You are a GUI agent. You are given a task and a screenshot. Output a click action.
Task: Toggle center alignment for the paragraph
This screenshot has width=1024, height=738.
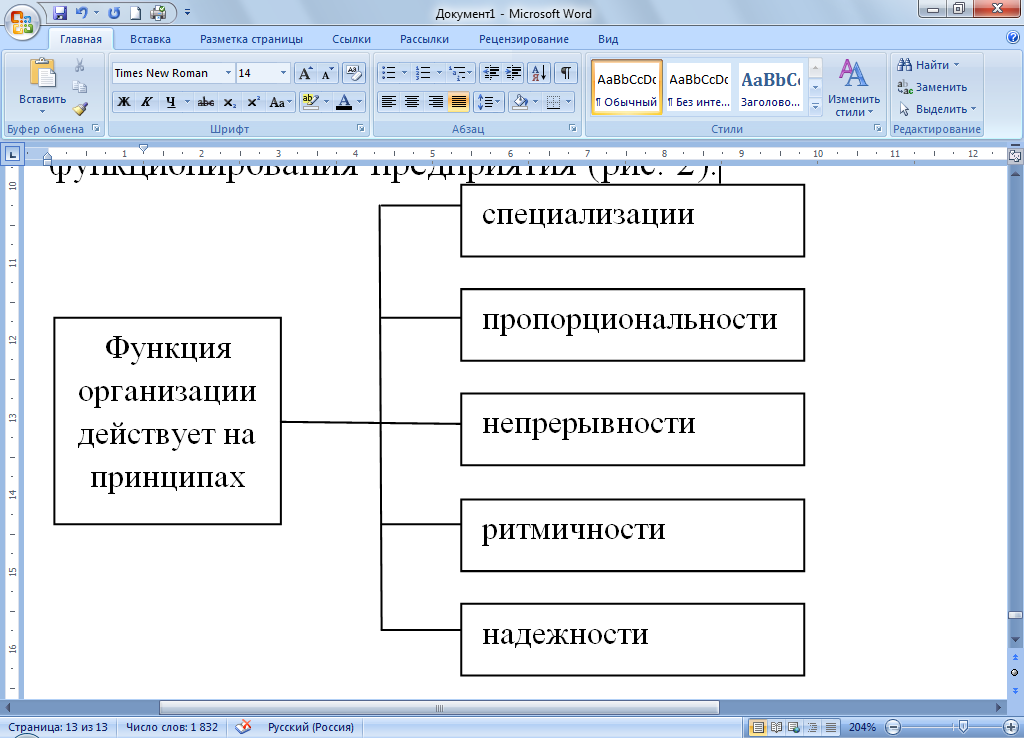point(412,102)
